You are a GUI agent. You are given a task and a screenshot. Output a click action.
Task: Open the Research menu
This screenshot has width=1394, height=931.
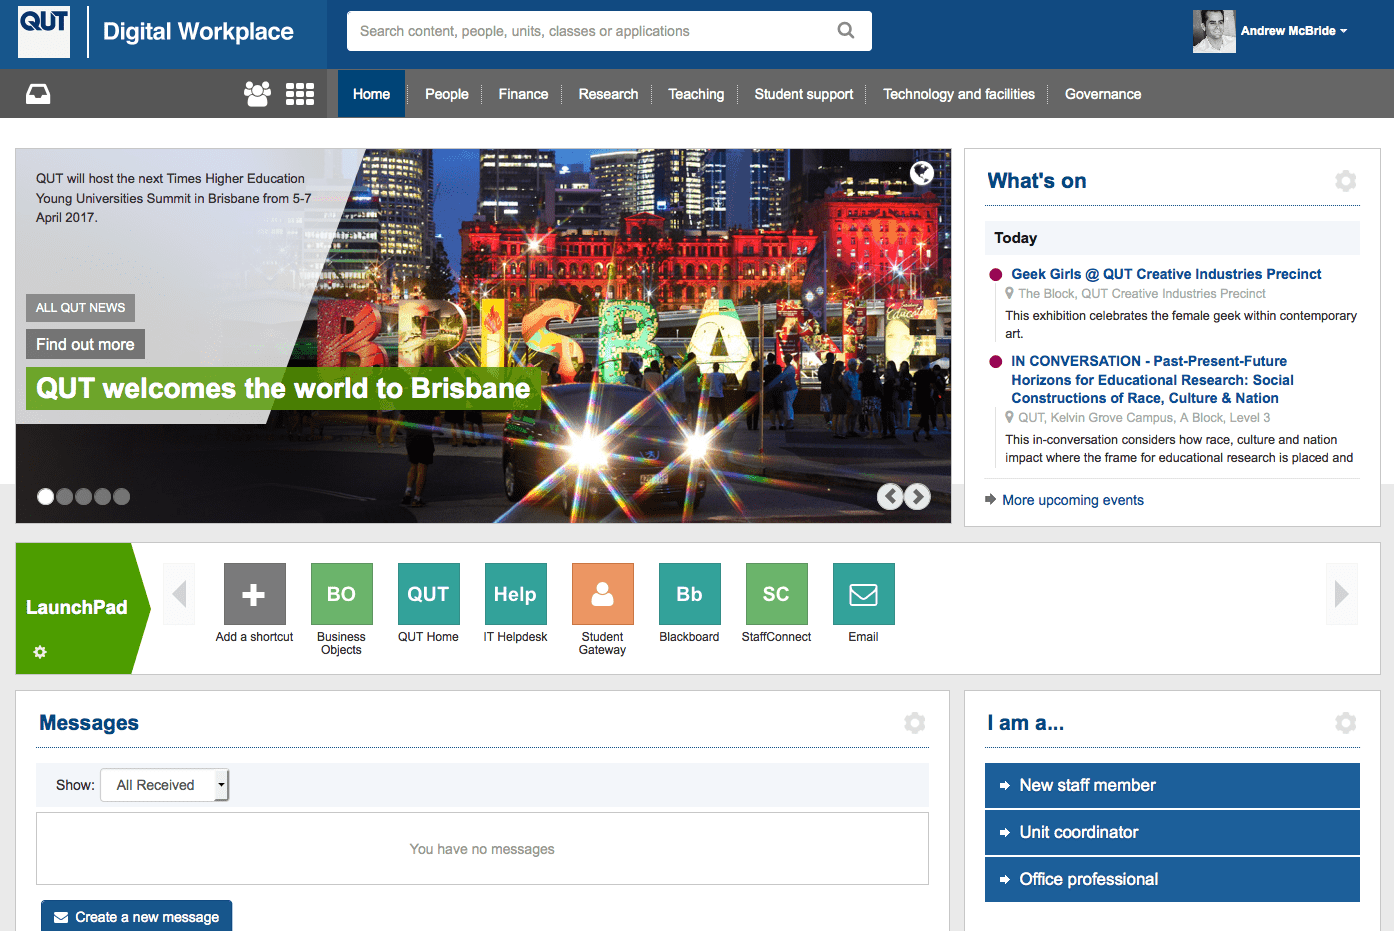click(608, 94)
